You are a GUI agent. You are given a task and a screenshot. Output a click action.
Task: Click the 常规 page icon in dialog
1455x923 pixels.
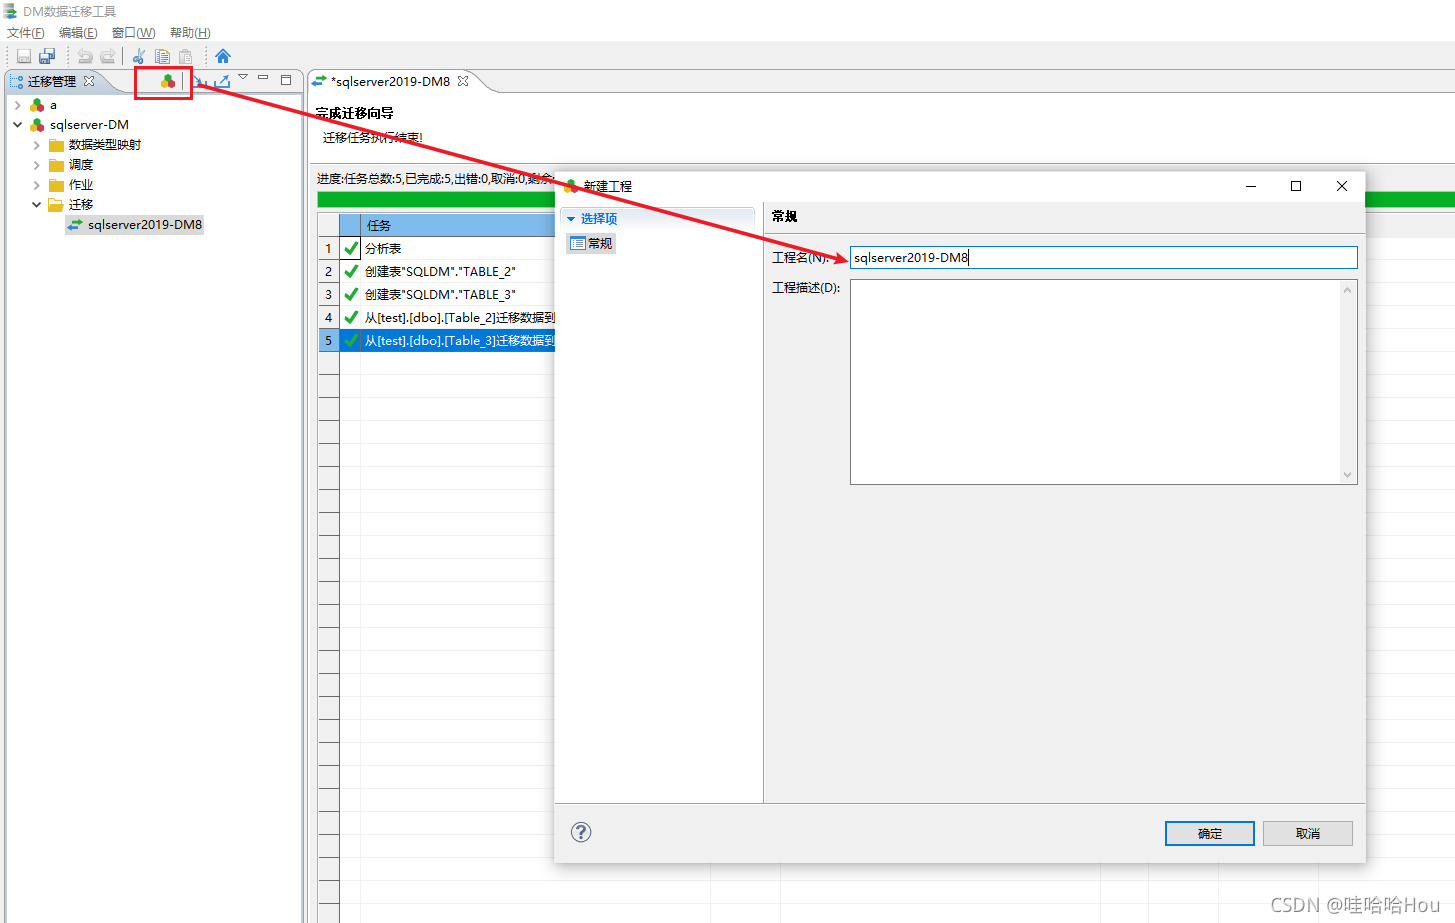(x=577, y=243)
